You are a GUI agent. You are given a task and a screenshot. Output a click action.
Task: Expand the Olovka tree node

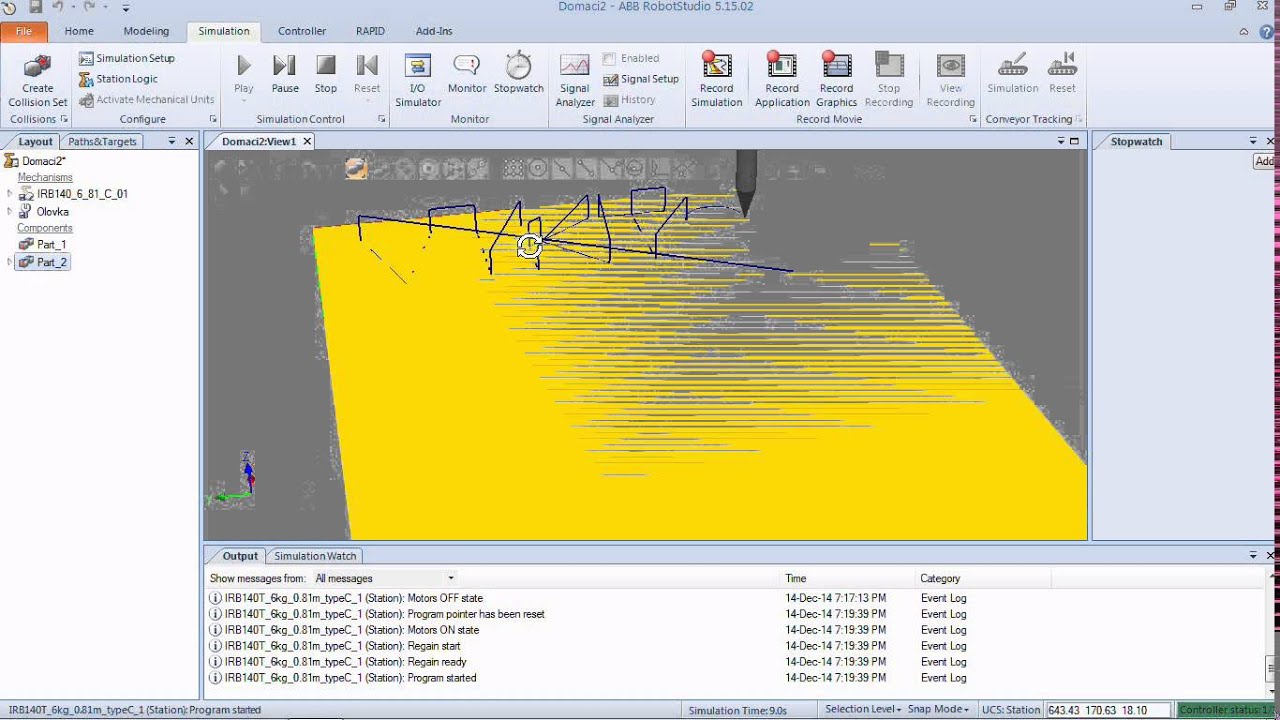(x=10, y=212)
